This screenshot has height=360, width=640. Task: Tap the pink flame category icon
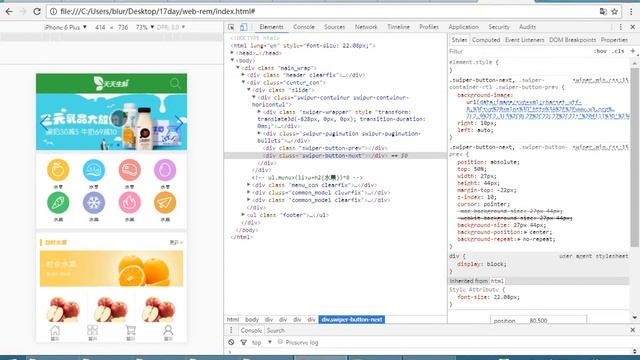point(129,202)
